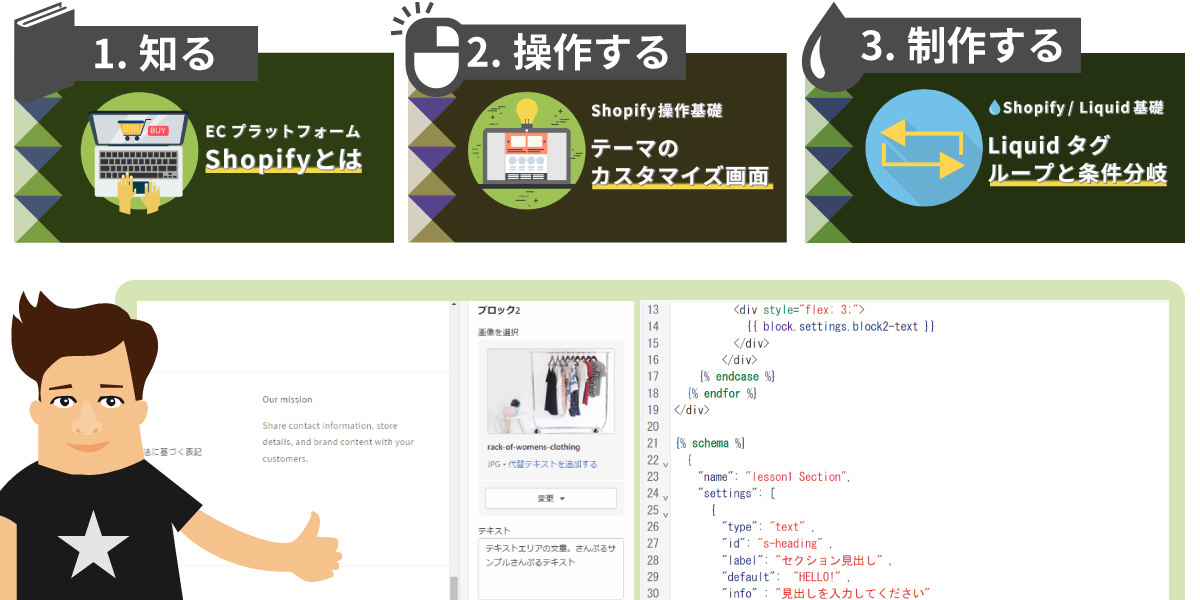Image resolution: width=1200 pixels, height=600 pixels.
Task: Click the {% endfor %} code line
Action: [x=723, y=393]
